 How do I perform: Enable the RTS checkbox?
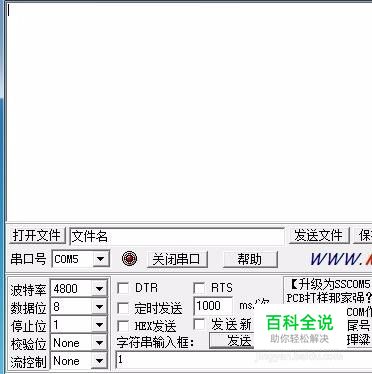[199, 288]
